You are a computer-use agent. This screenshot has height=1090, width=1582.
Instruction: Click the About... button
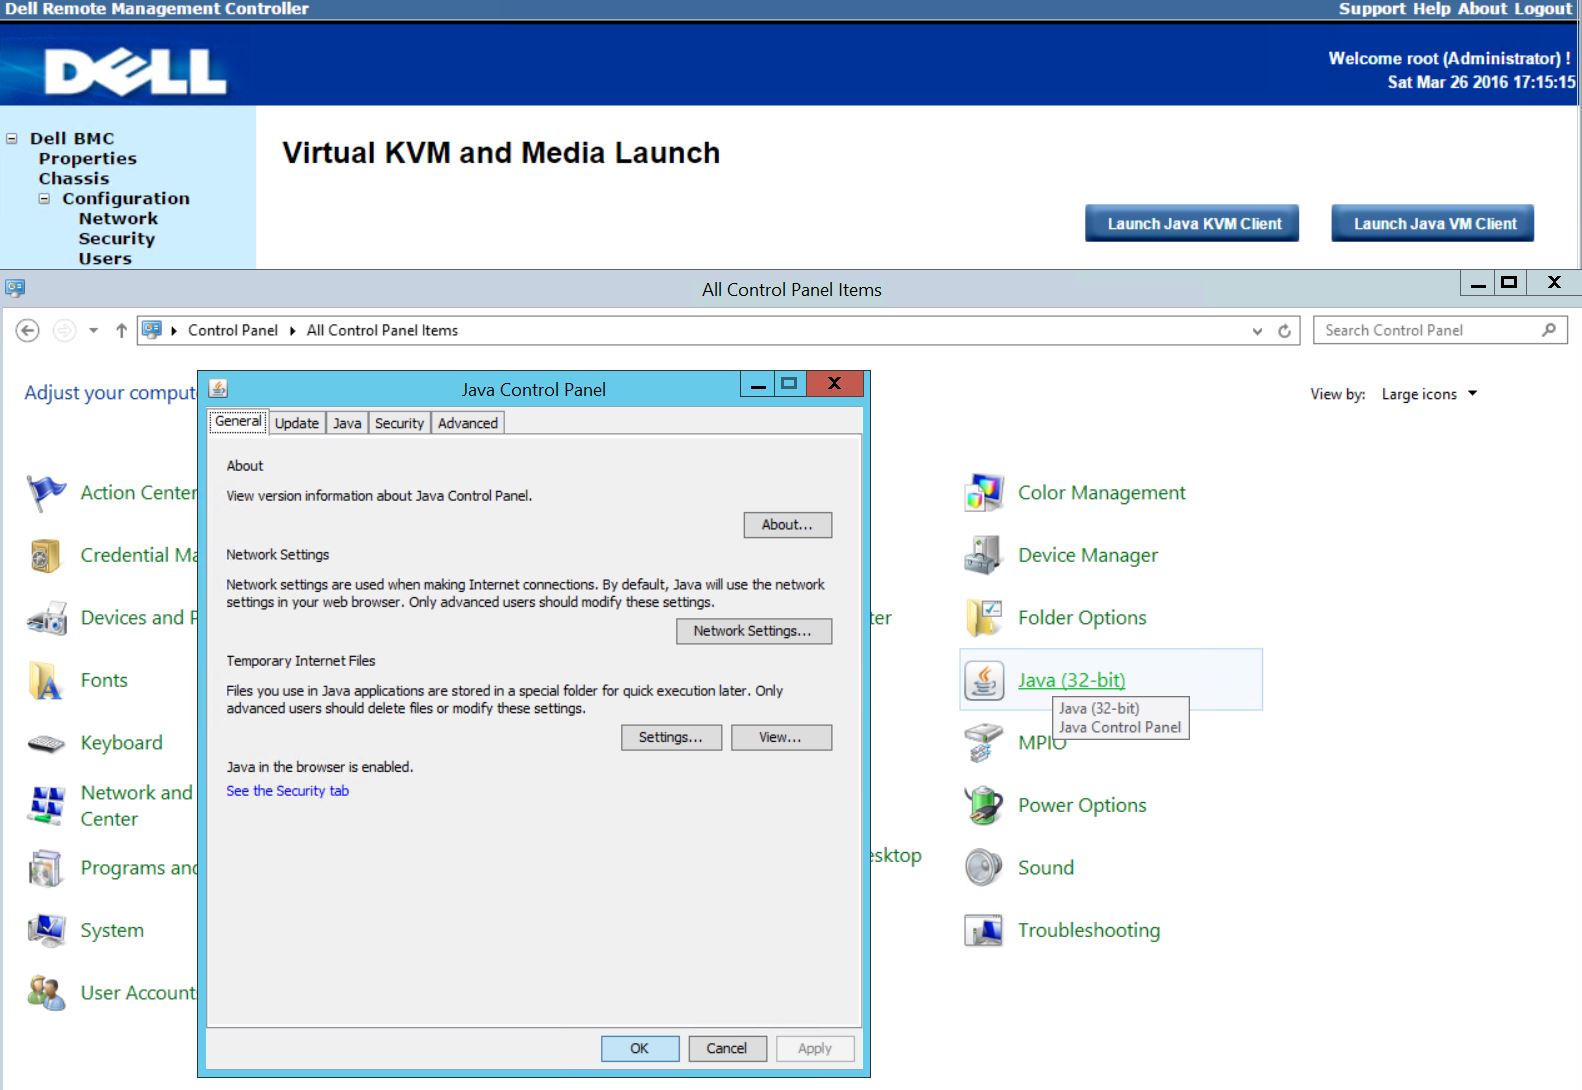[787, 525]
